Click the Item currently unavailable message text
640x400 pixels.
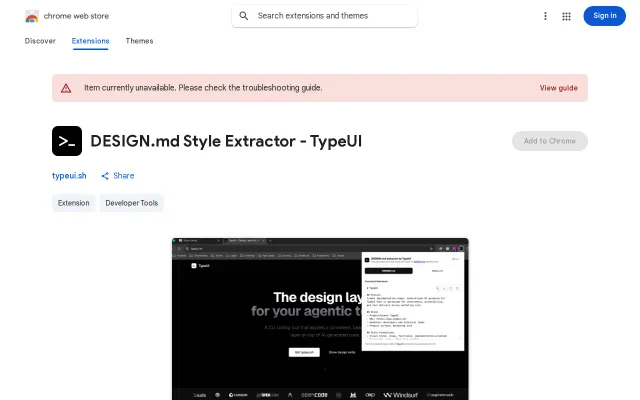pos(203,88)
